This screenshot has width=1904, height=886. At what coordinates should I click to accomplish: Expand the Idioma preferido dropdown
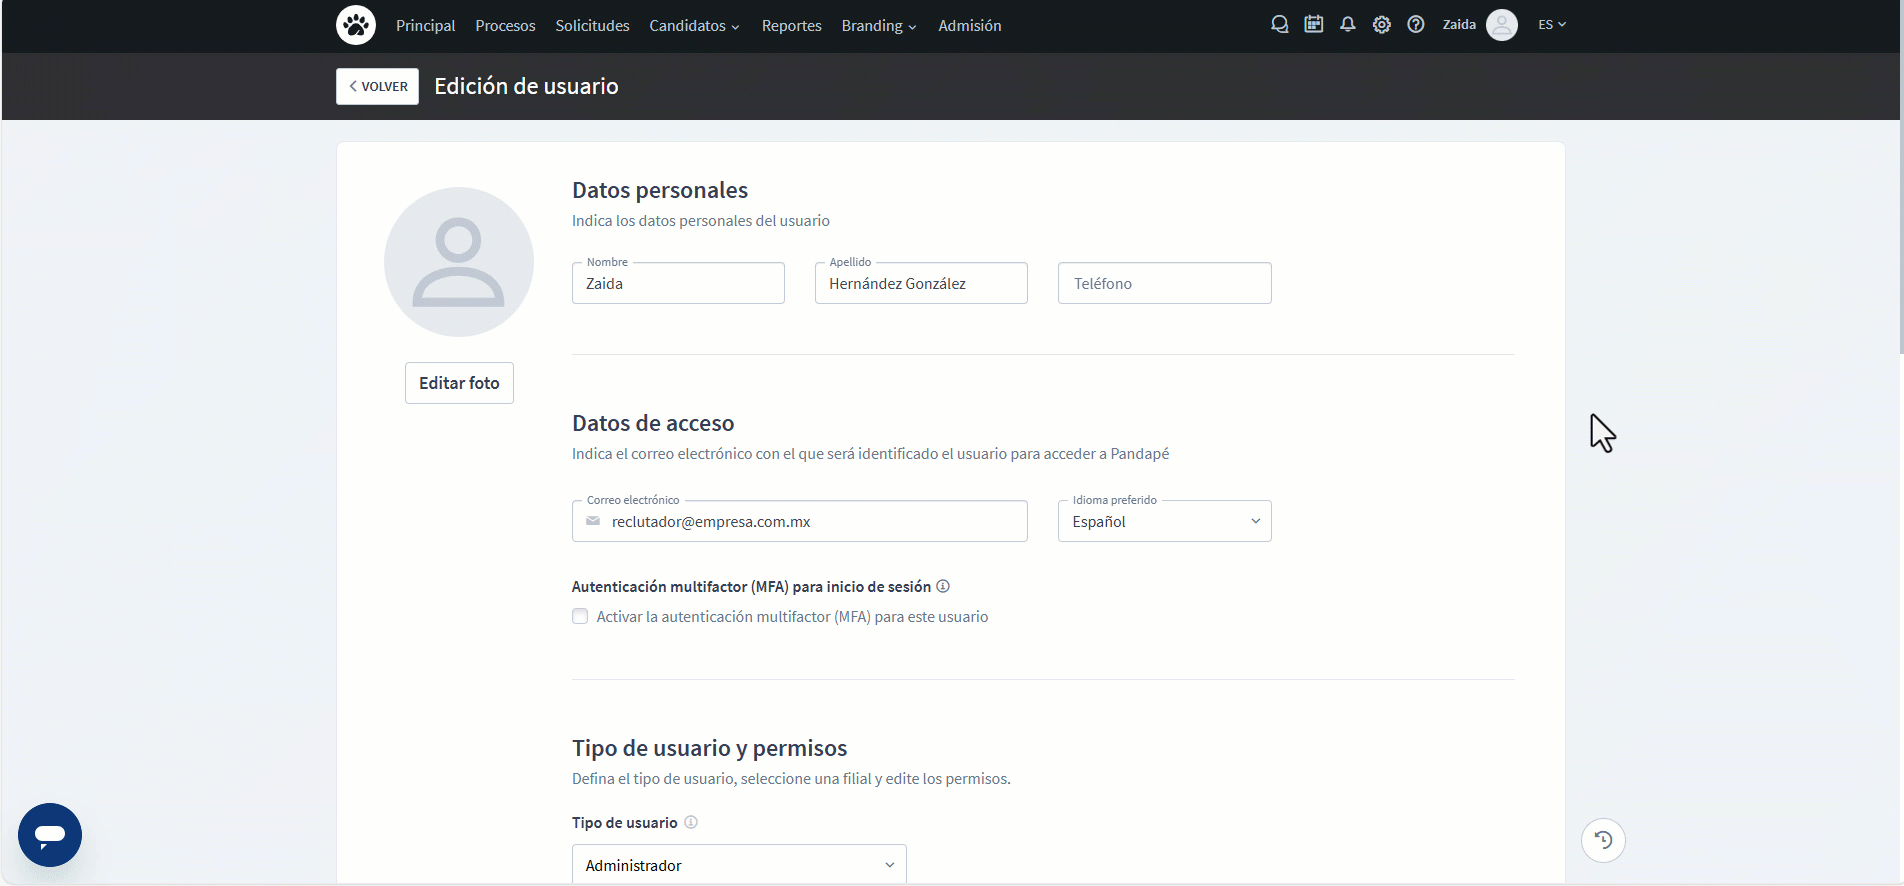(x=1164, y=521)
